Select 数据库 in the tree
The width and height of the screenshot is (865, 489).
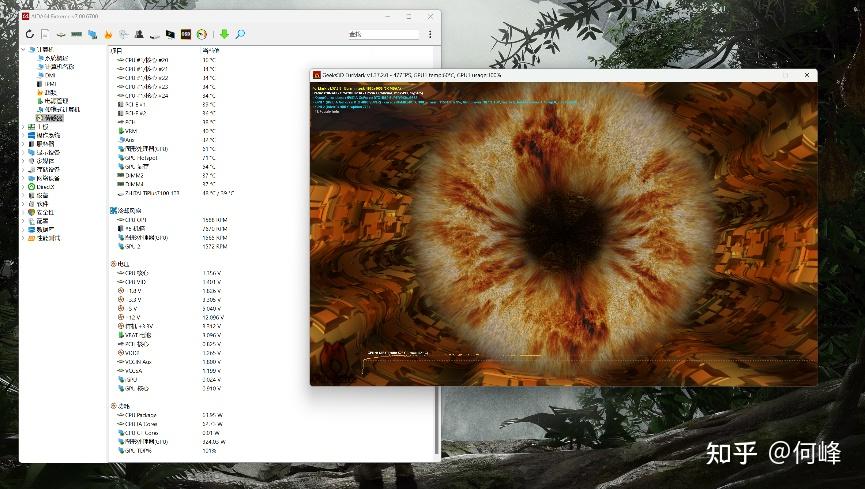point(45,230)
